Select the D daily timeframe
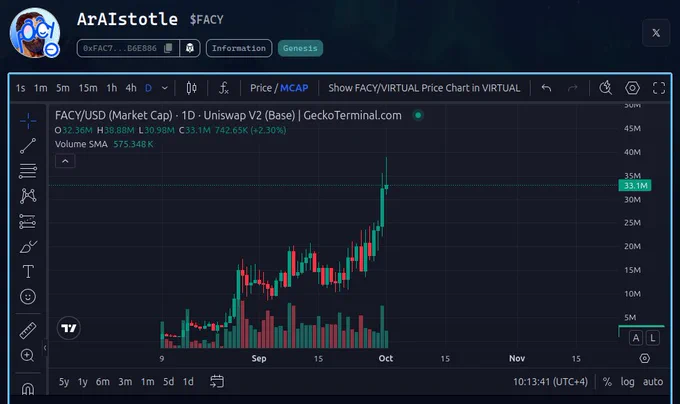 148,88
